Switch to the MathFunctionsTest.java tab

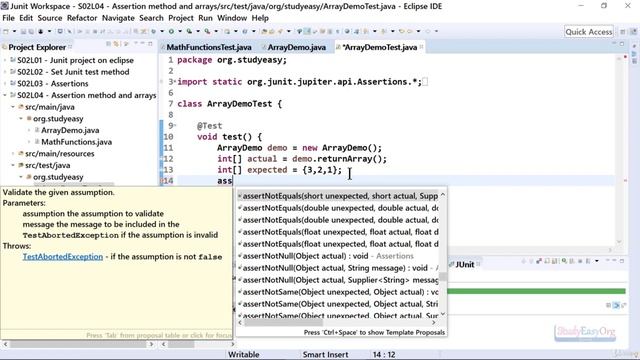tap(209, 47)
